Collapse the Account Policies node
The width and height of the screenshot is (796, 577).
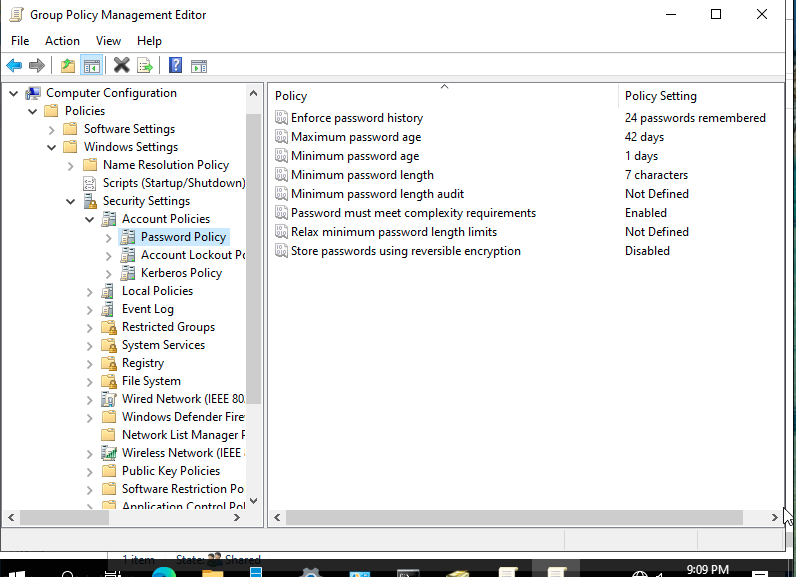coord(89,219)
